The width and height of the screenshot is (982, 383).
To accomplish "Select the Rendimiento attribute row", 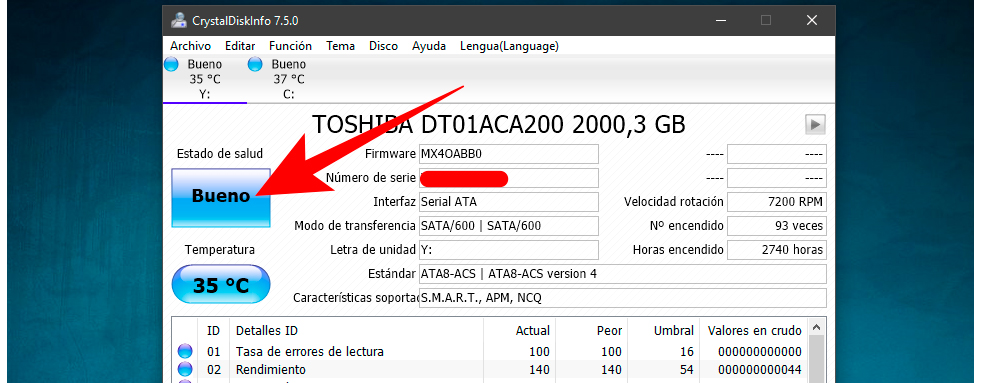I will 490,369.
